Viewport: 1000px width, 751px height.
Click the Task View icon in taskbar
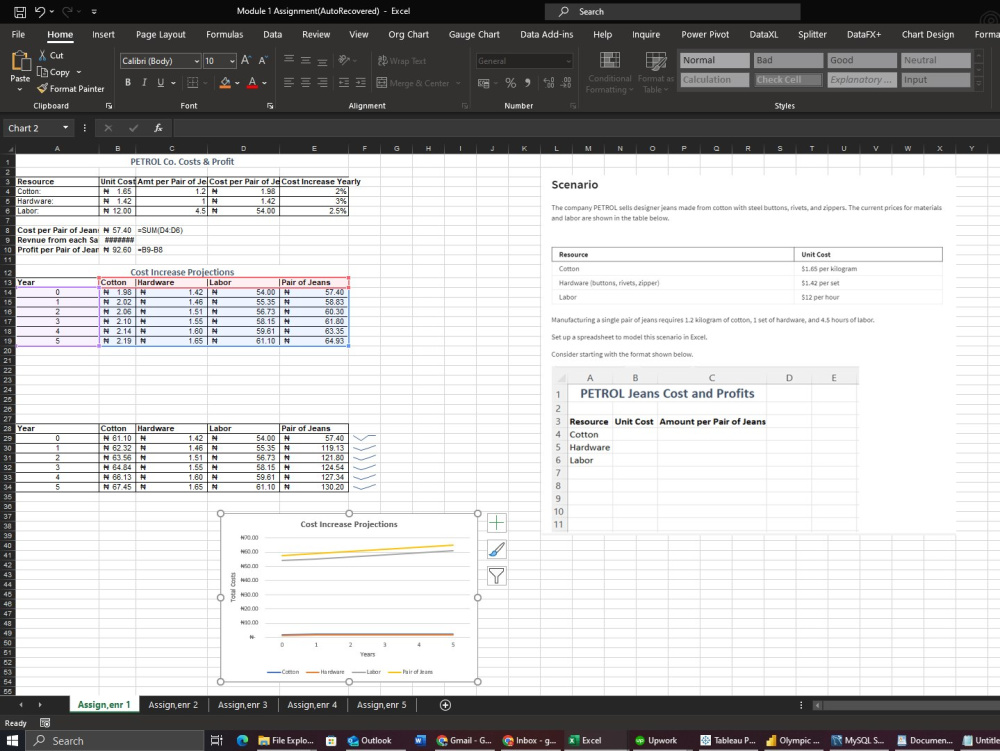(x=216, y=740)
